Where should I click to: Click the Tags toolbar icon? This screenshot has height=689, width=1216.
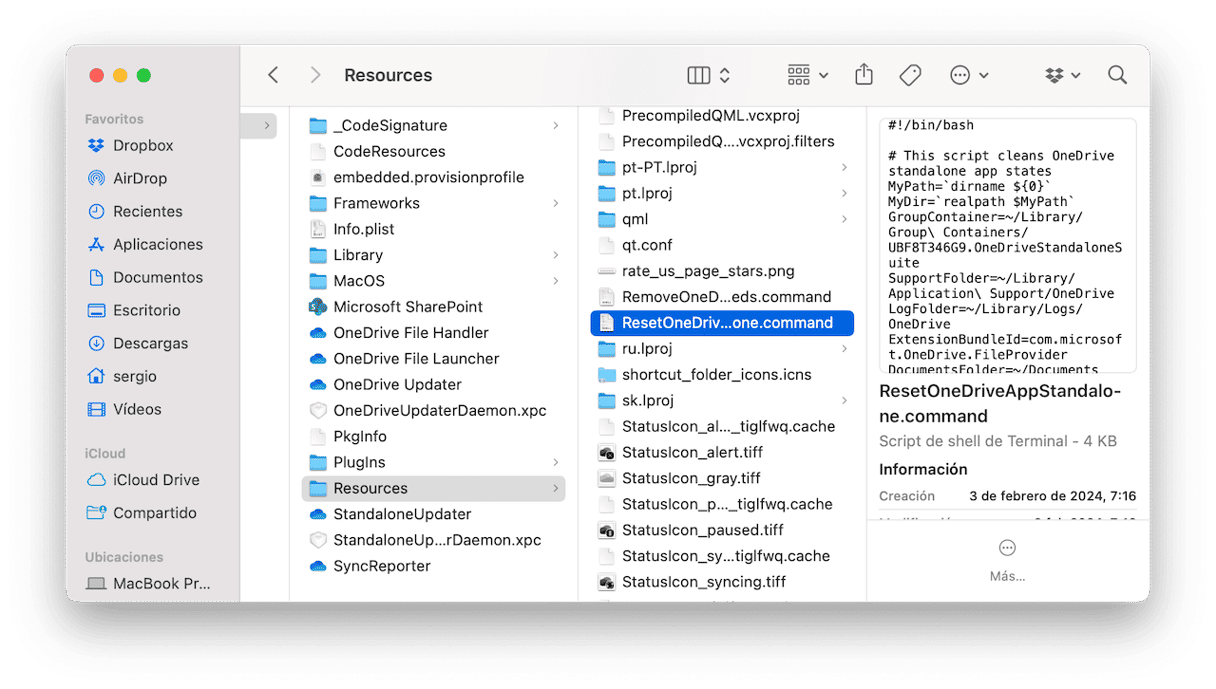[x=910, y=75]
